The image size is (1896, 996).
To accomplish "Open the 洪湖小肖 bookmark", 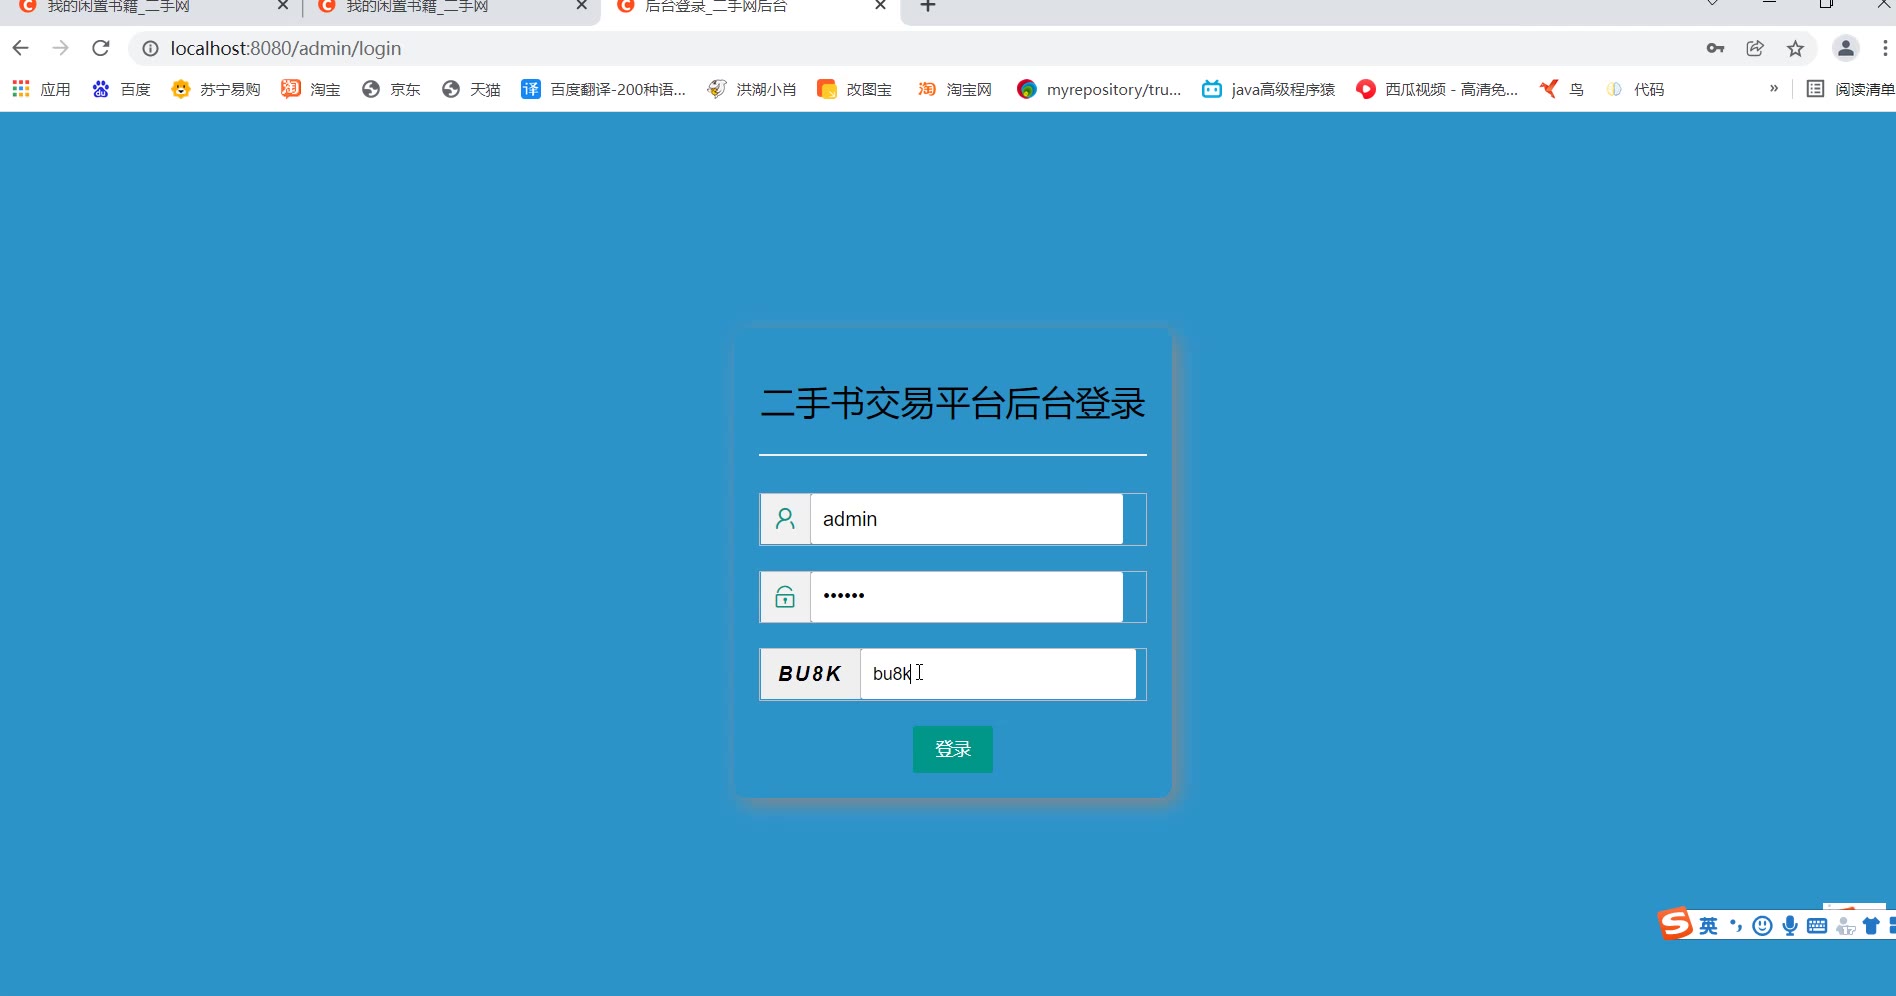I will click(x=752, y=89).
